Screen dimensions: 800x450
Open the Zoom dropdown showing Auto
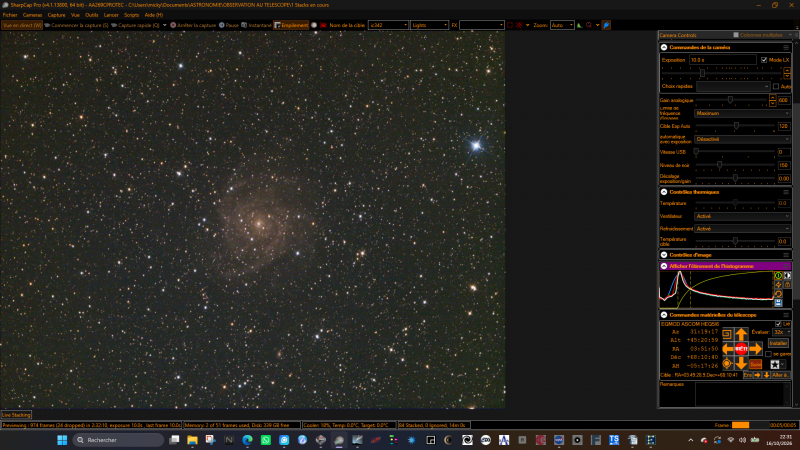pyautogui.click(x=562, y=25)
